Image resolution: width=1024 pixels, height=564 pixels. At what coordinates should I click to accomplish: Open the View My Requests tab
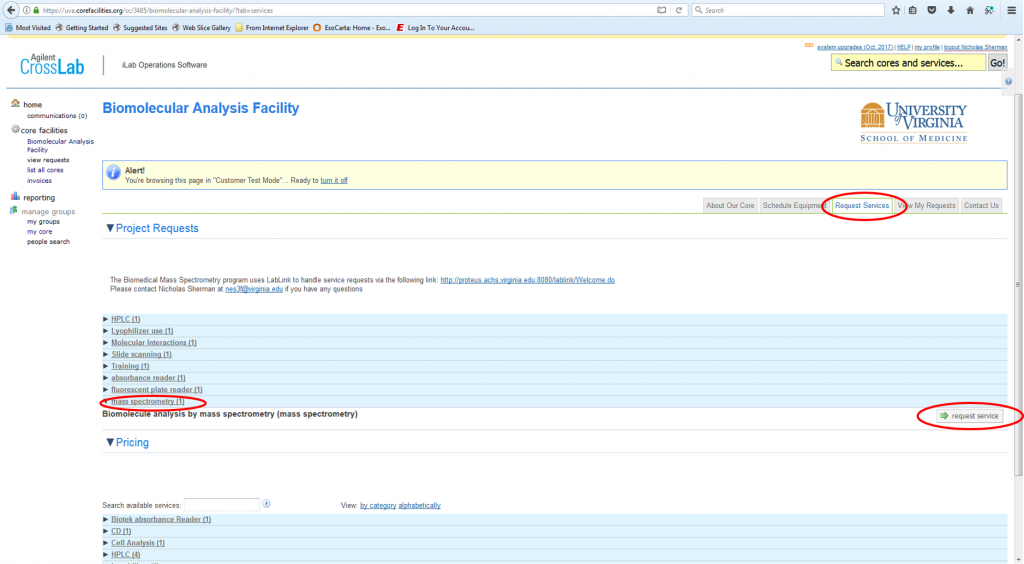pos(927,205)
